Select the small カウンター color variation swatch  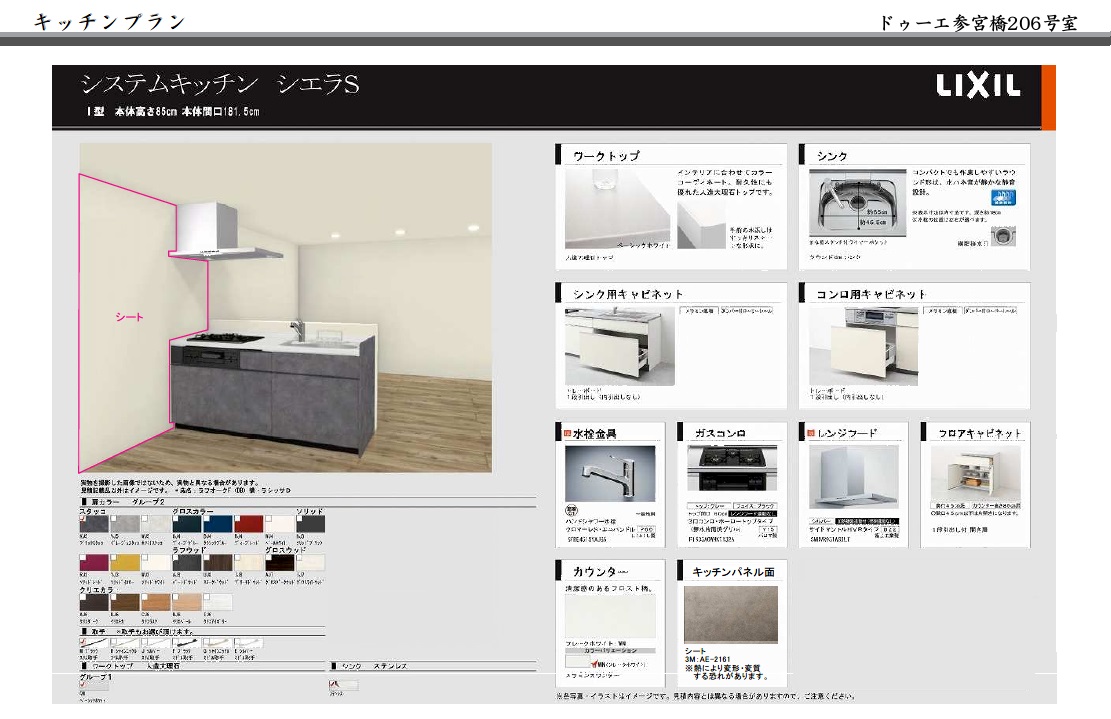click(577, 661)
